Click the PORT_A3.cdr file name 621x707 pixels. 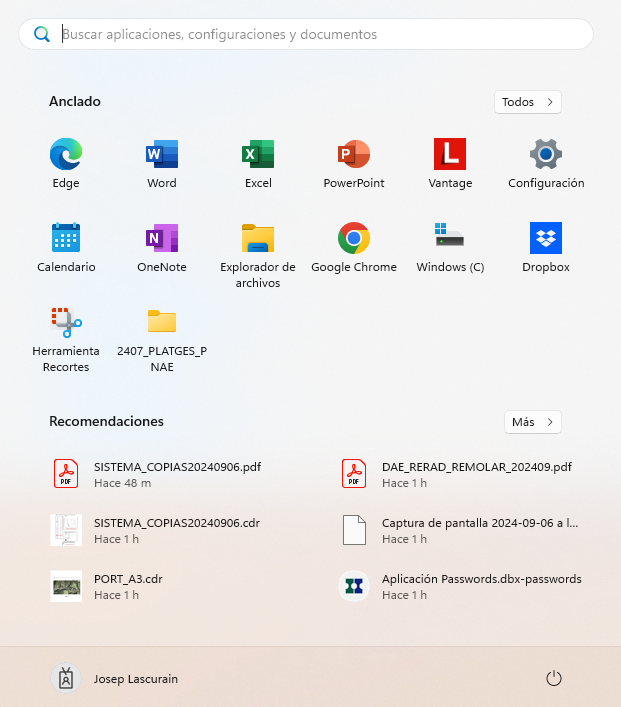point(128,579)
